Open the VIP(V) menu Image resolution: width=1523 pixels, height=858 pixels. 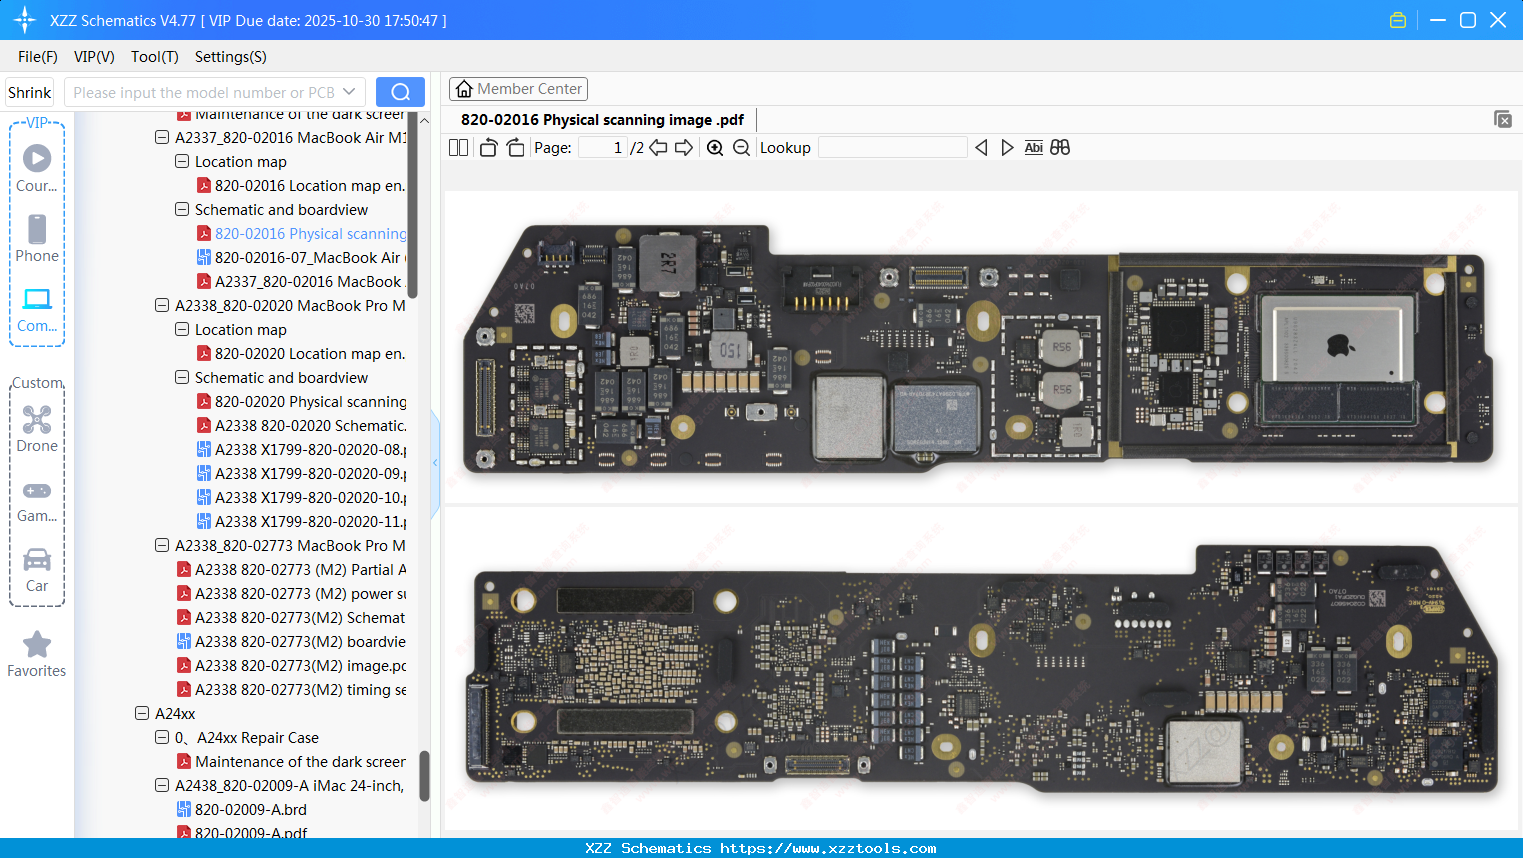[94, 57]
